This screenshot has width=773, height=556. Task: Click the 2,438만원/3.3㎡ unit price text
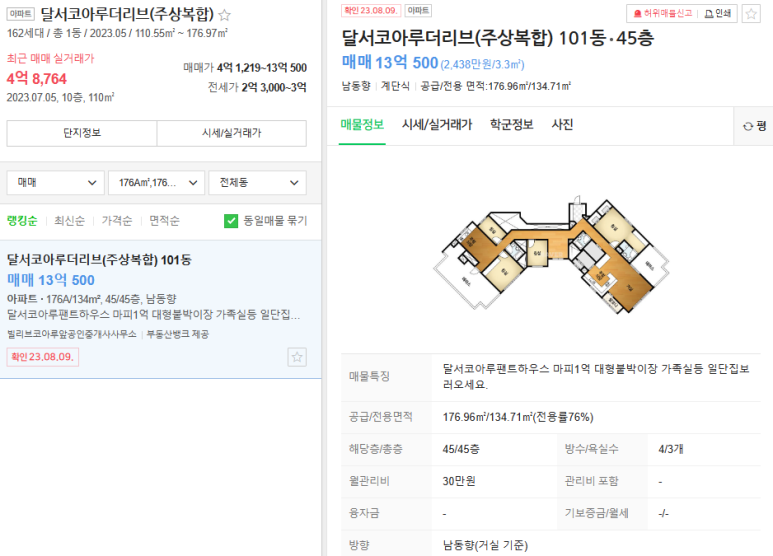click(482, 65)
